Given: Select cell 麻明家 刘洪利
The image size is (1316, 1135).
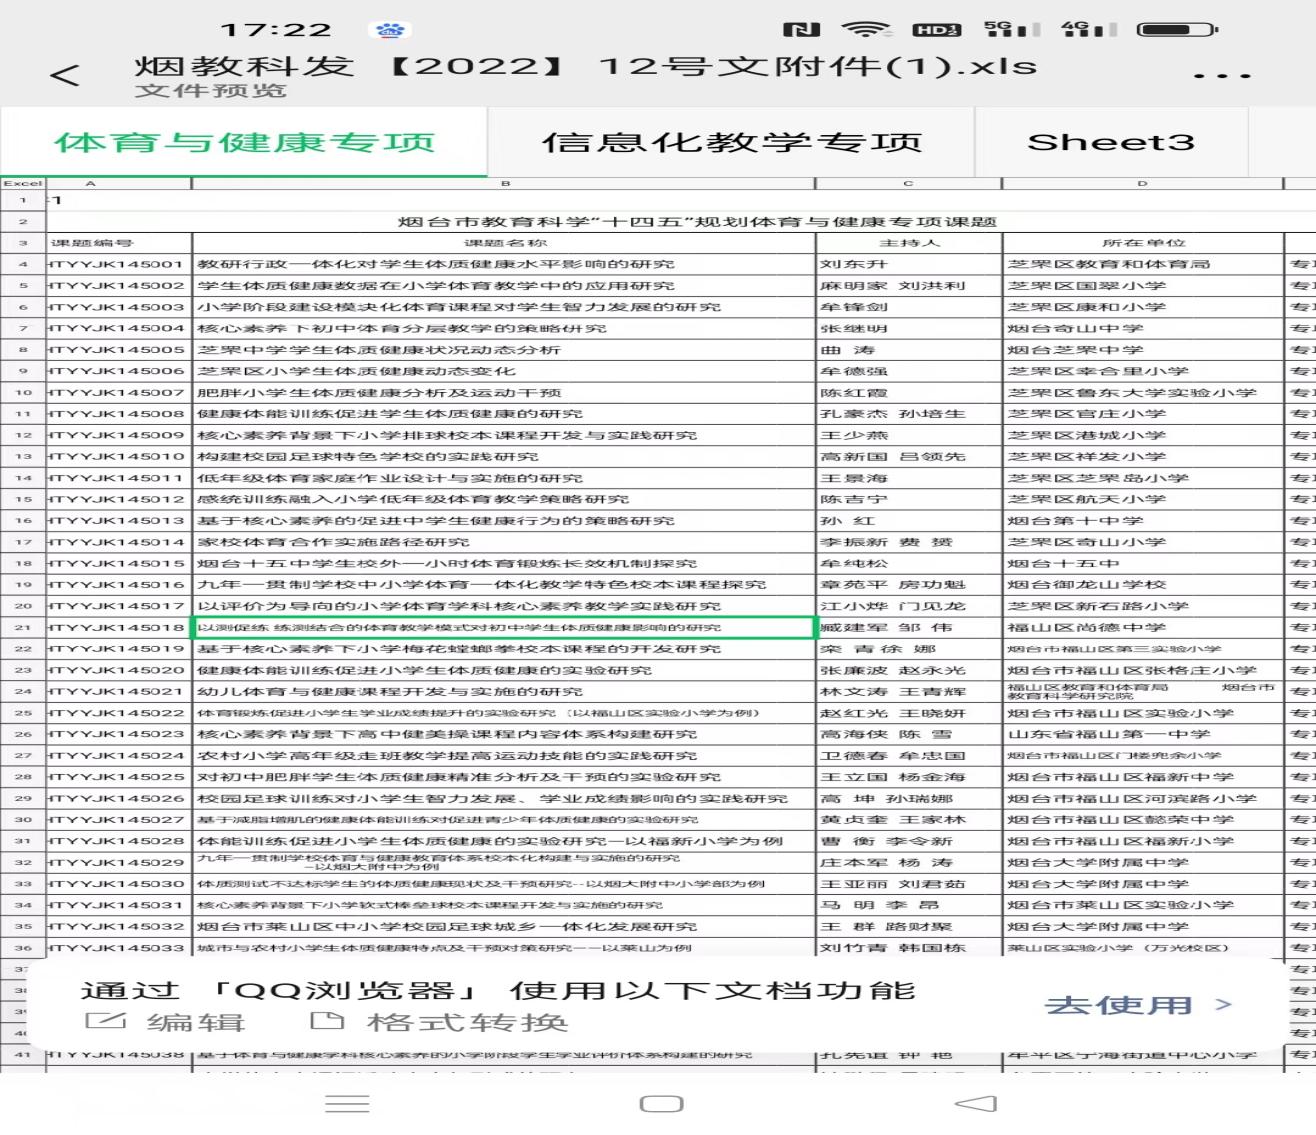Looking at the screenshot, I should click(x=909, y=286).
